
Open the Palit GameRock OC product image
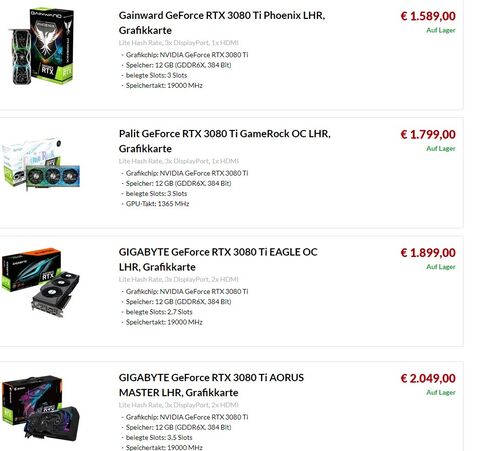click(41, 164)
